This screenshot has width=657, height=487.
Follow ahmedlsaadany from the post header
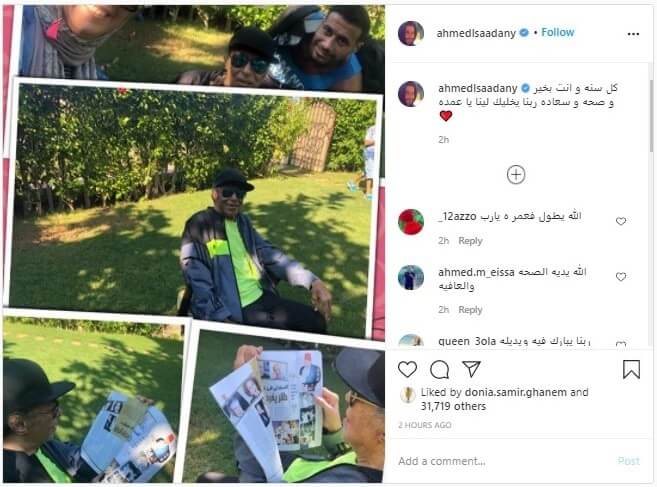coord(557,32)
